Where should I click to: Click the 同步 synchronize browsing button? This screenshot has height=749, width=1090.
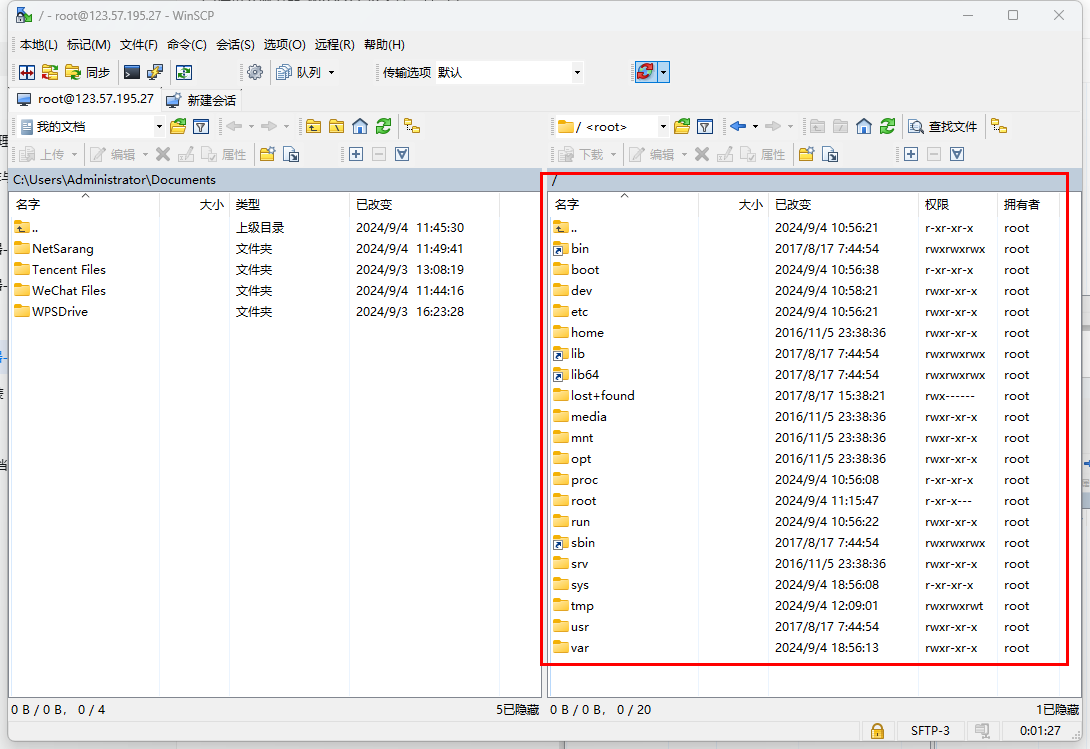[x=88, y=72]
